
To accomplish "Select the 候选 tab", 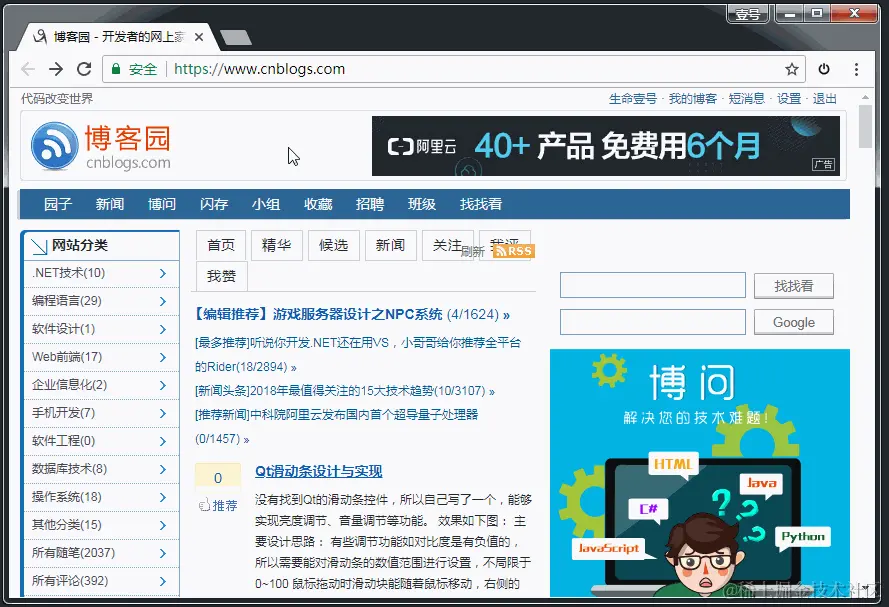I will point(333,245).
